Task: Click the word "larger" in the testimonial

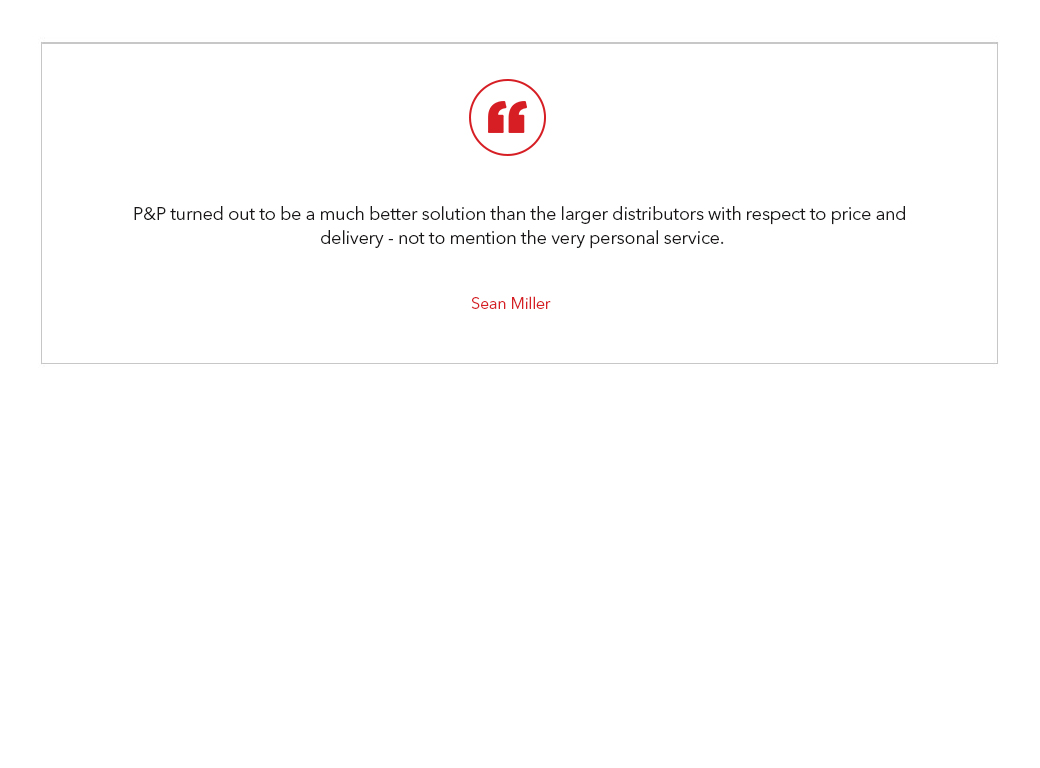Action: 584,215
